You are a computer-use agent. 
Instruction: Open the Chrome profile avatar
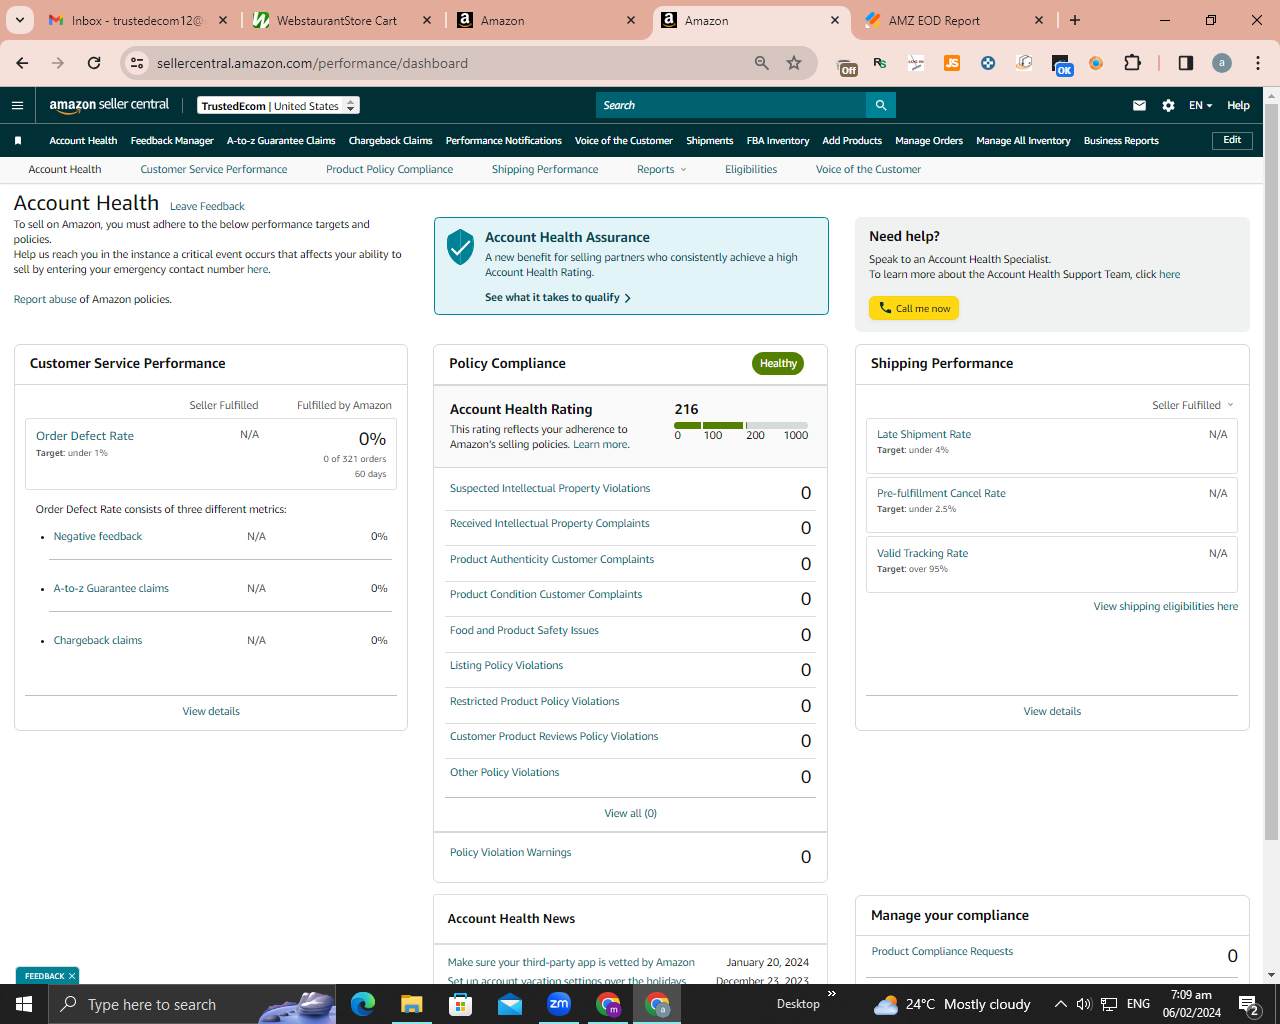(1222, 63)
